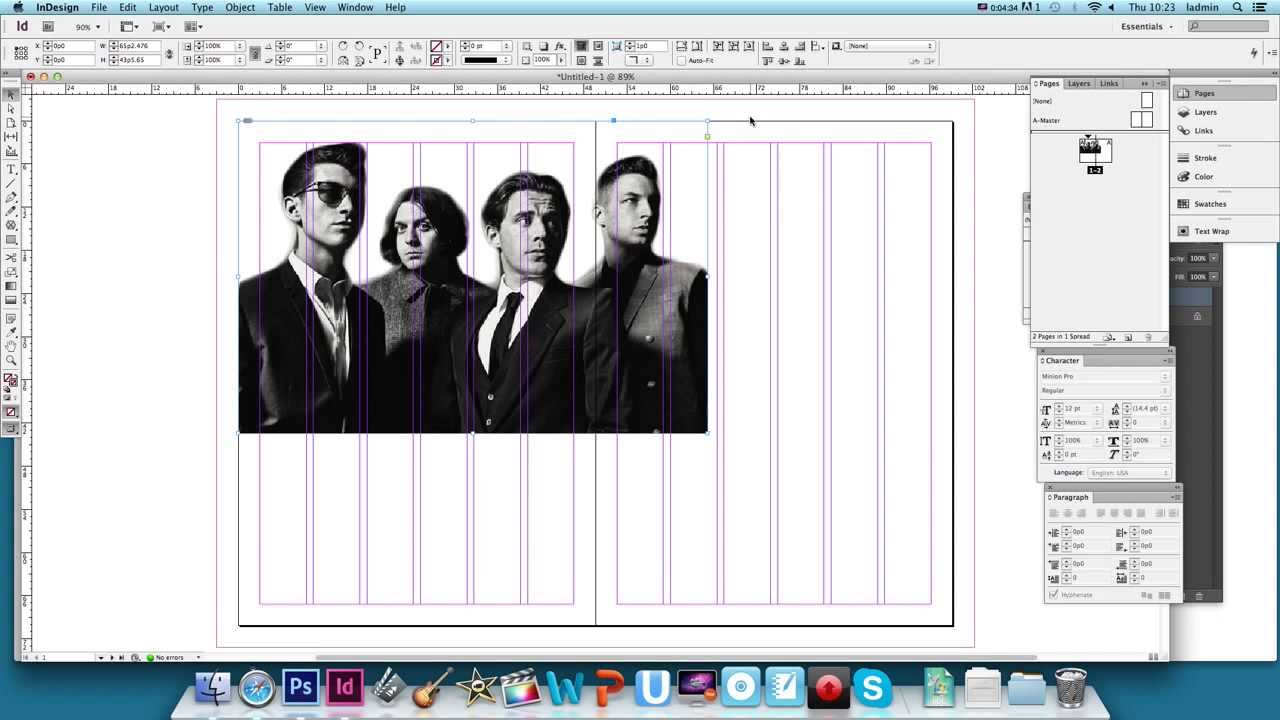Viewport: 1280px width, 720px height.
Task: Click Rotate 90° clockwise icon
Action: click(x=342, y=46)
